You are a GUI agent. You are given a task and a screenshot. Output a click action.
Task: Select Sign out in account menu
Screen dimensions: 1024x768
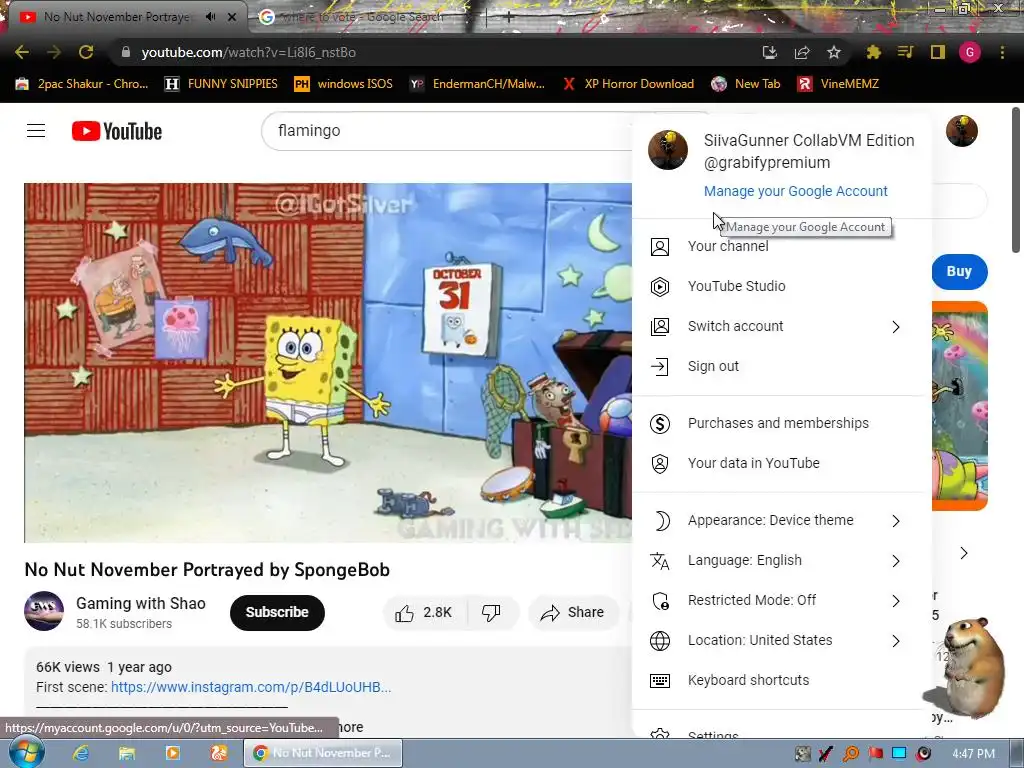click(782, 366)
